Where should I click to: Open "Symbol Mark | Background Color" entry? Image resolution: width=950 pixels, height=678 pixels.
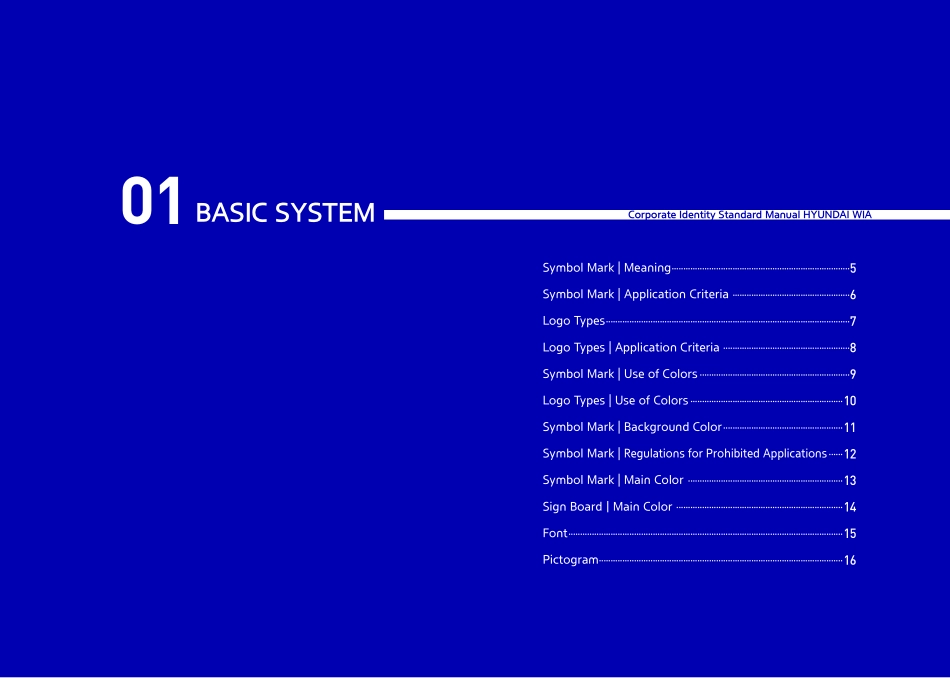pos(631,426)
